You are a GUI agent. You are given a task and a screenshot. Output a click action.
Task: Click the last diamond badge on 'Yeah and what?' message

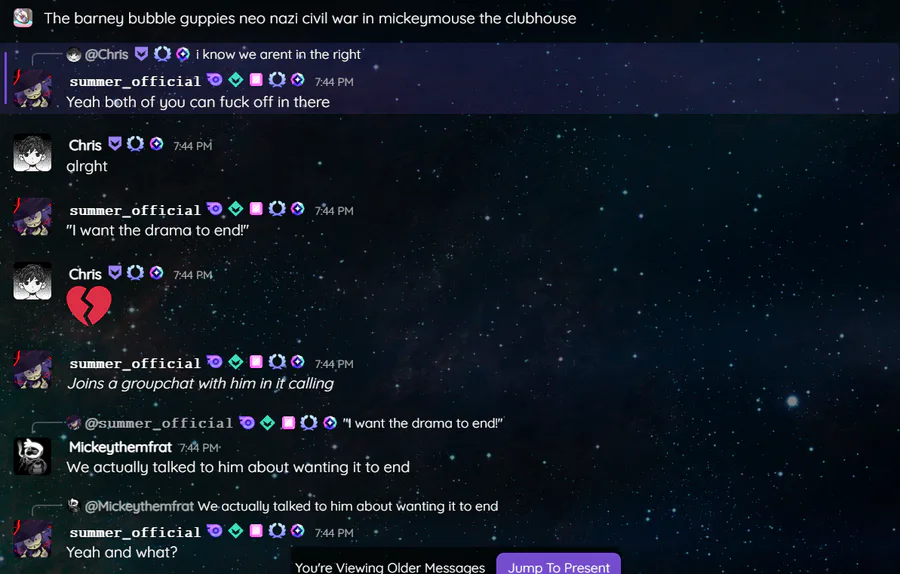(297, 530)
